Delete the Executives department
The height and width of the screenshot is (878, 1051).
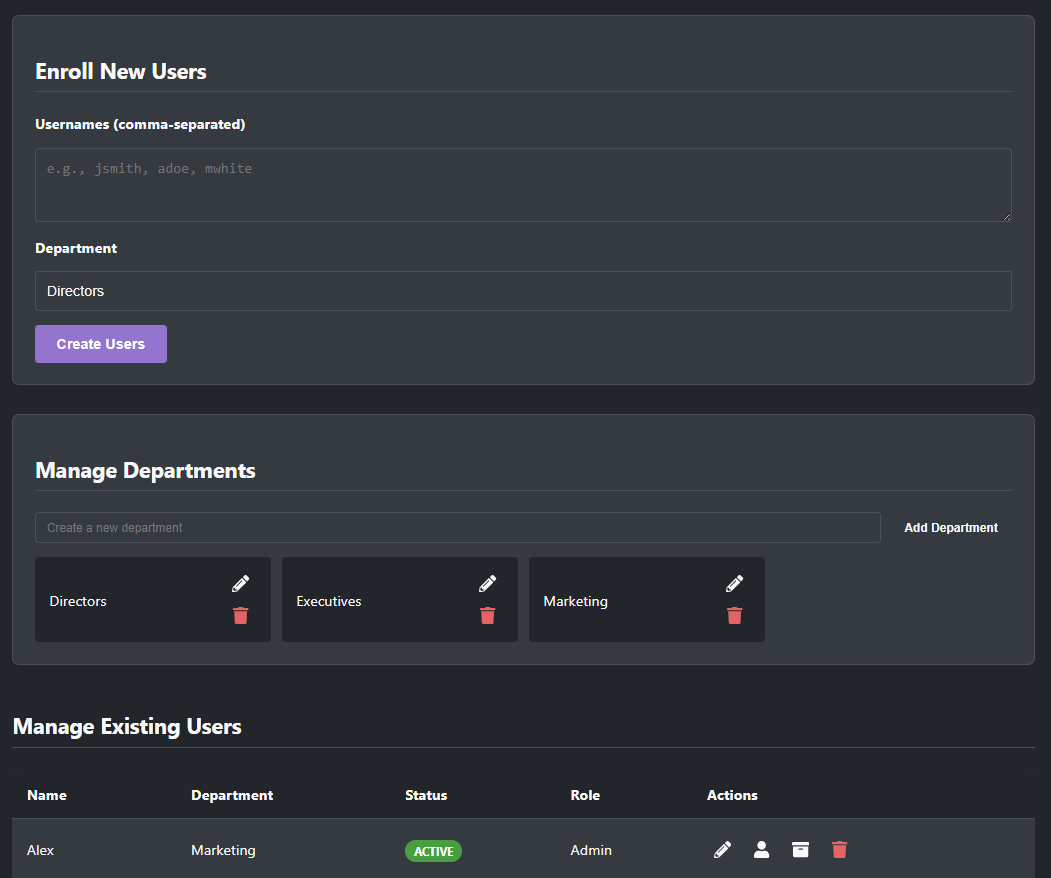pos(487,615)
